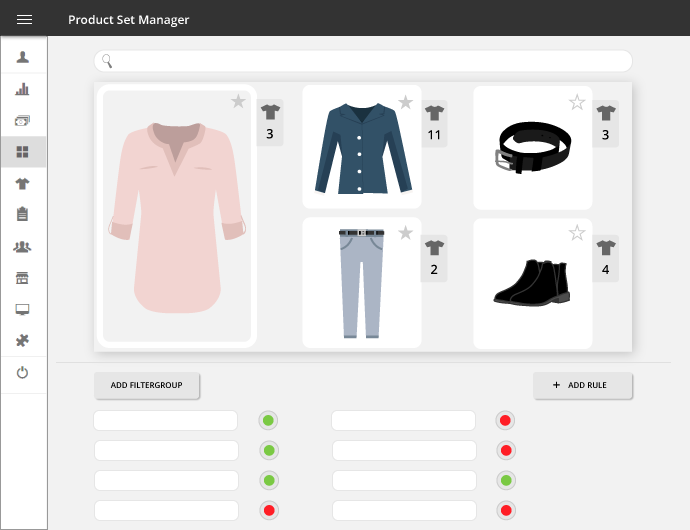Screen dimensions: 690x530
Task: Toggle favorite star on blue jacket
Action: [x=405, y=102]
